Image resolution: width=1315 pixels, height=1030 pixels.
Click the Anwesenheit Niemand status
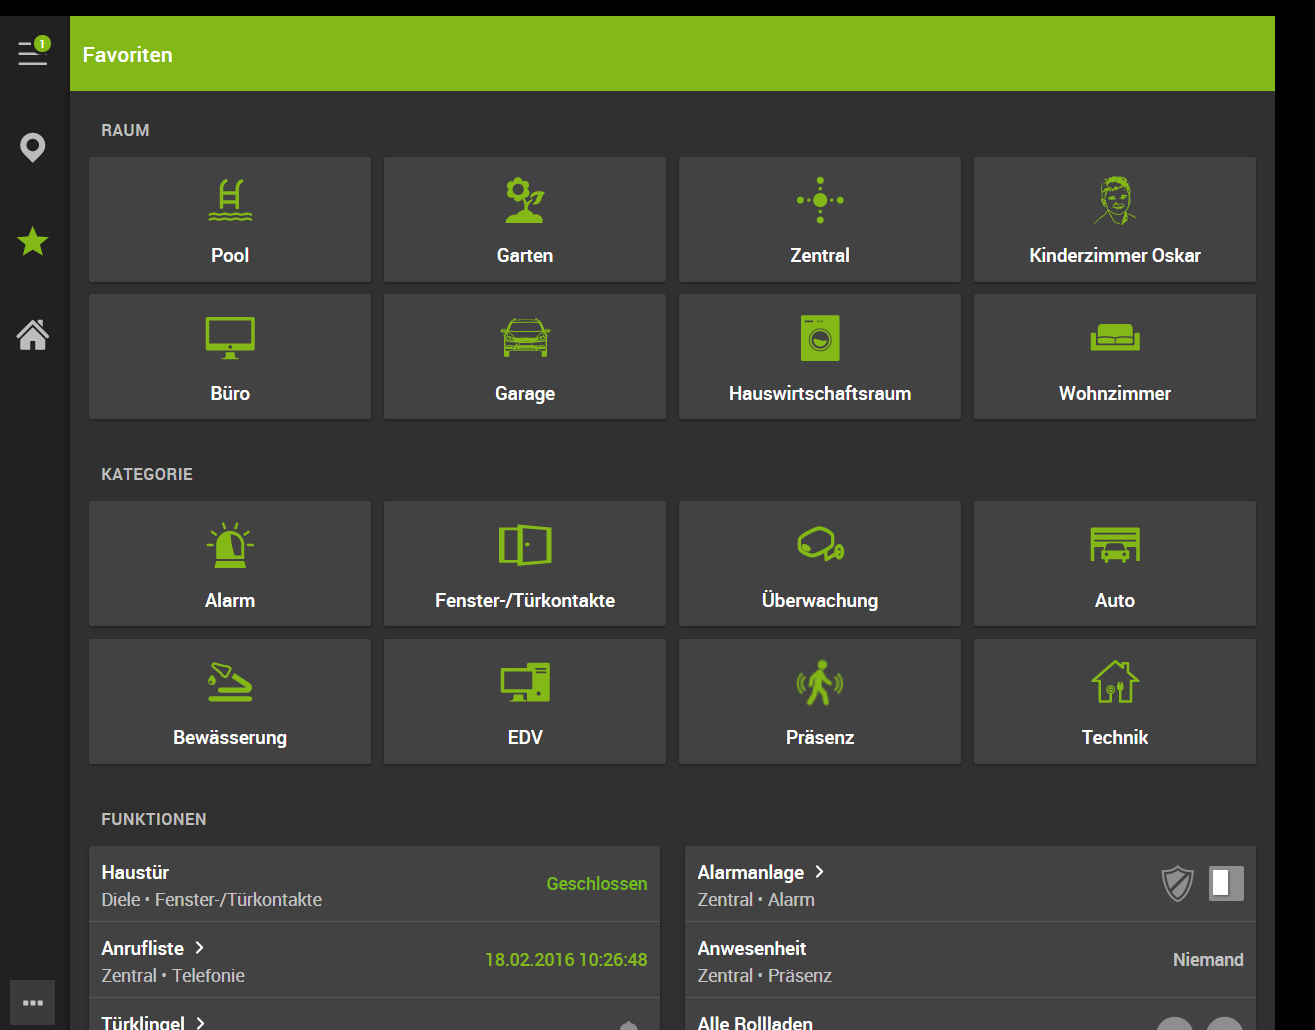pyautogui.click(x=1207, y=960)
